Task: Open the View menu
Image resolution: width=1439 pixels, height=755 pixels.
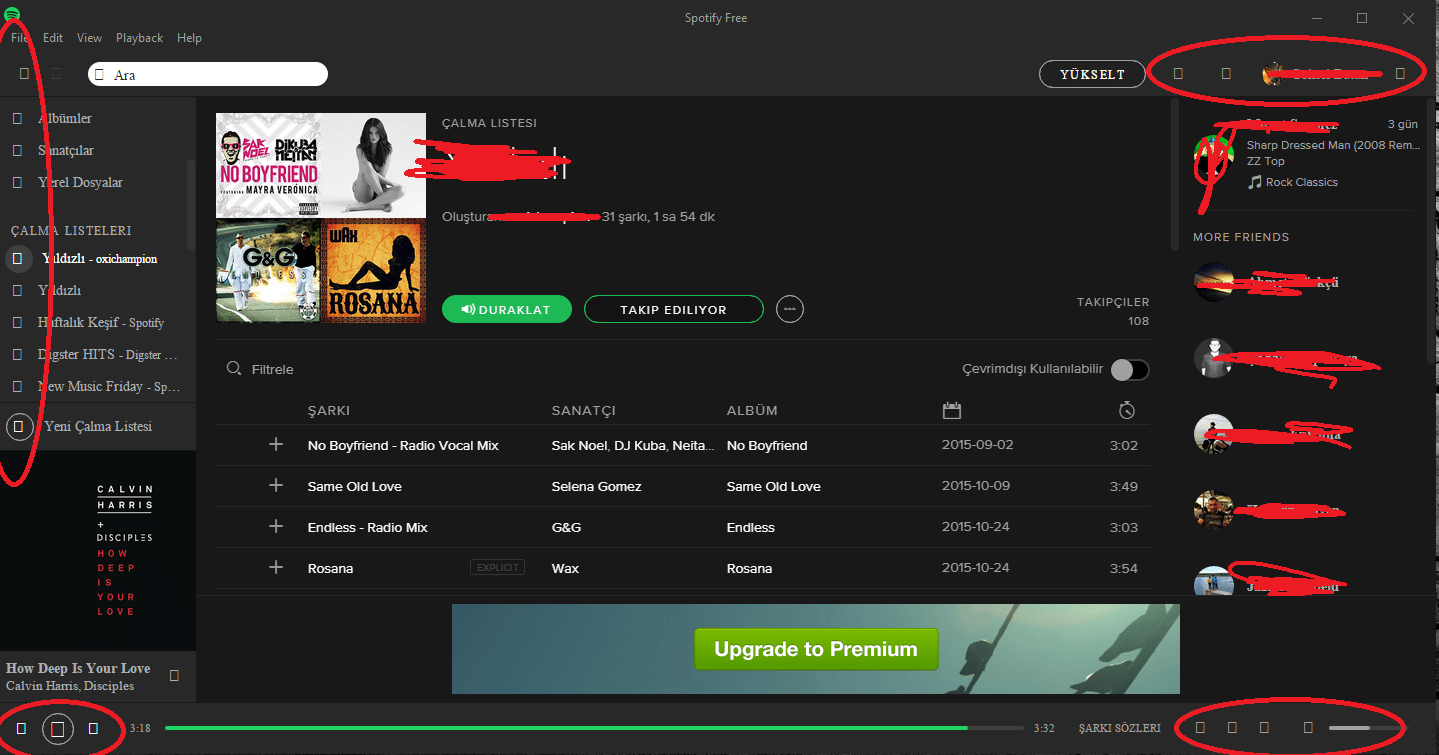Action: pyautogui.click(x=90, y=38)
